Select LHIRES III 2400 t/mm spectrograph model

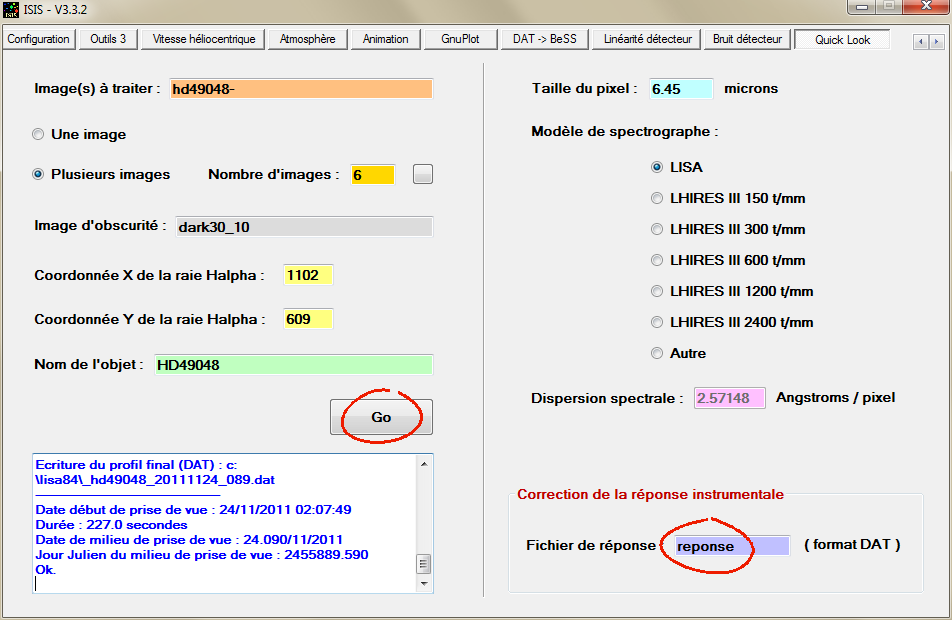657,322
